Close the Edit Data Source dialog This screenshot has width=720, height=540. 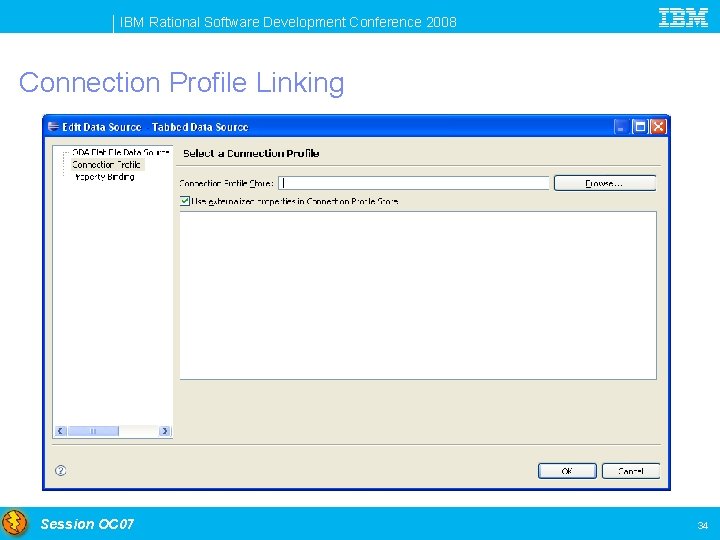(x=658, y=127)
